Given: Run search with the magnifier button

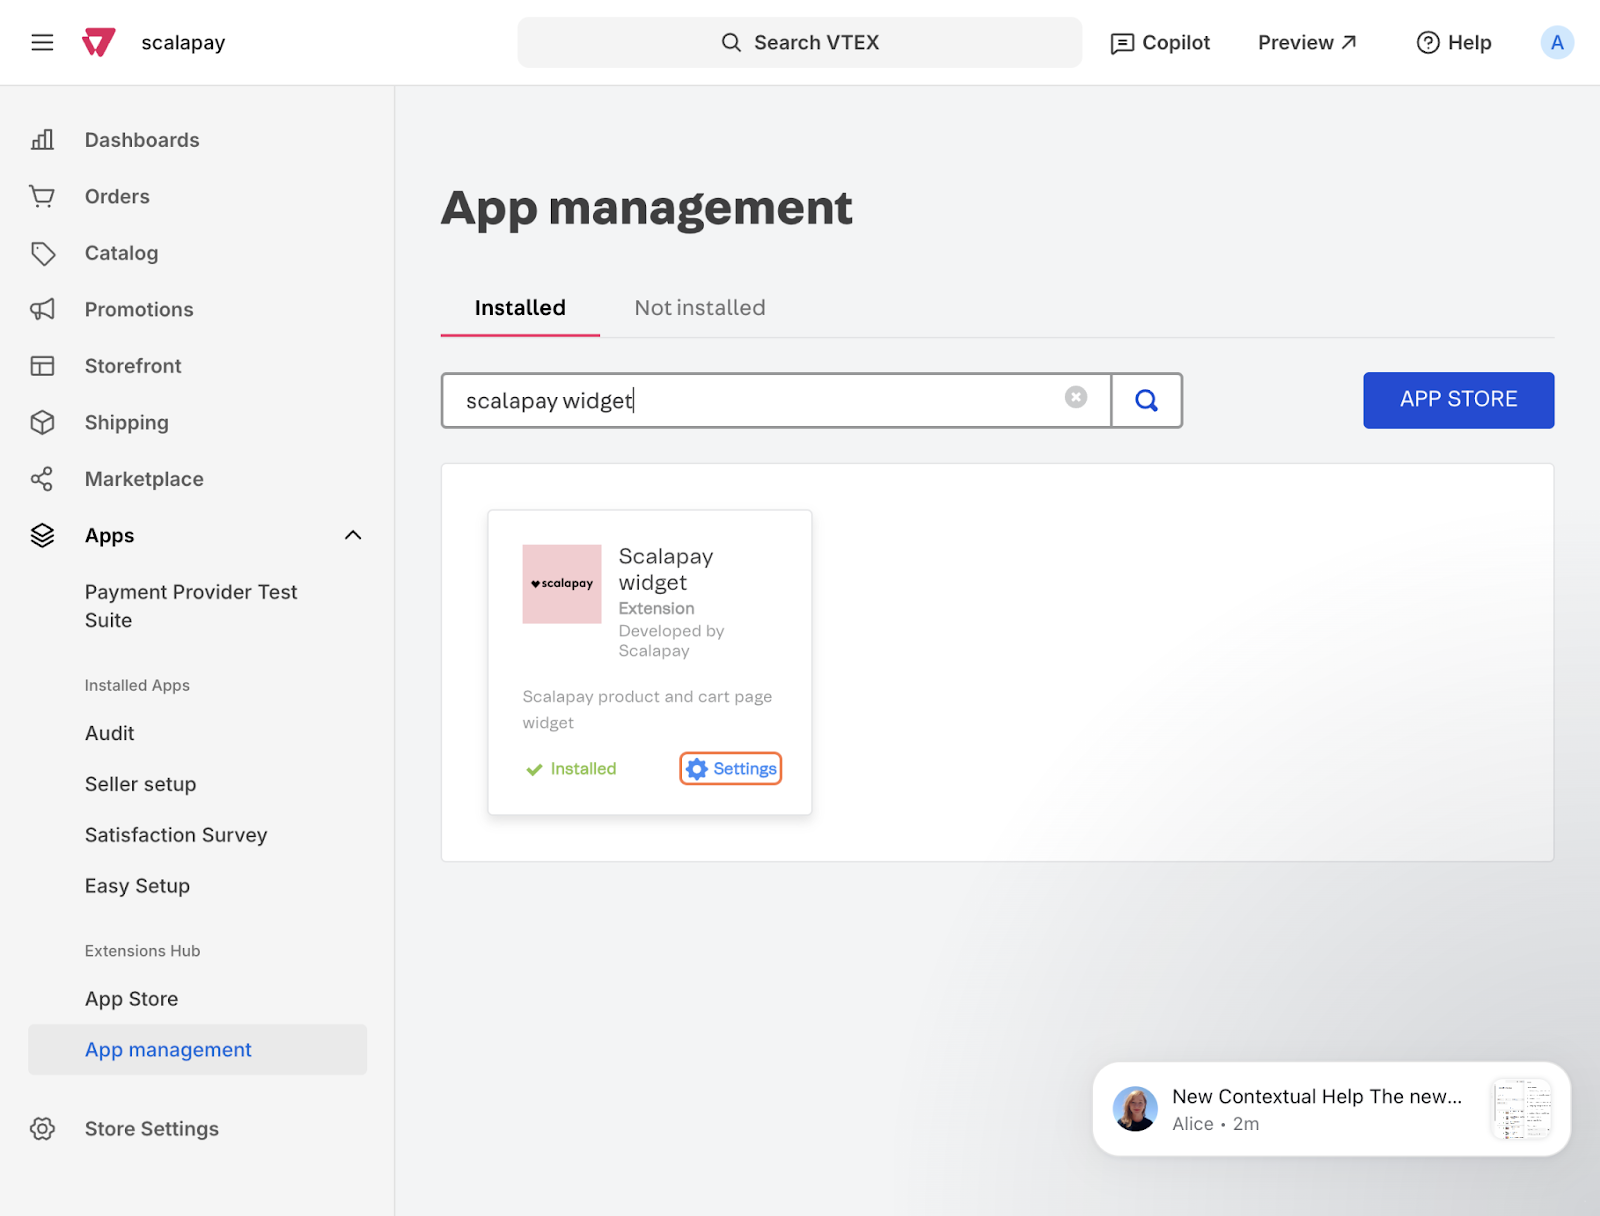Looking at the screenshot, I should coord(1147,400).
